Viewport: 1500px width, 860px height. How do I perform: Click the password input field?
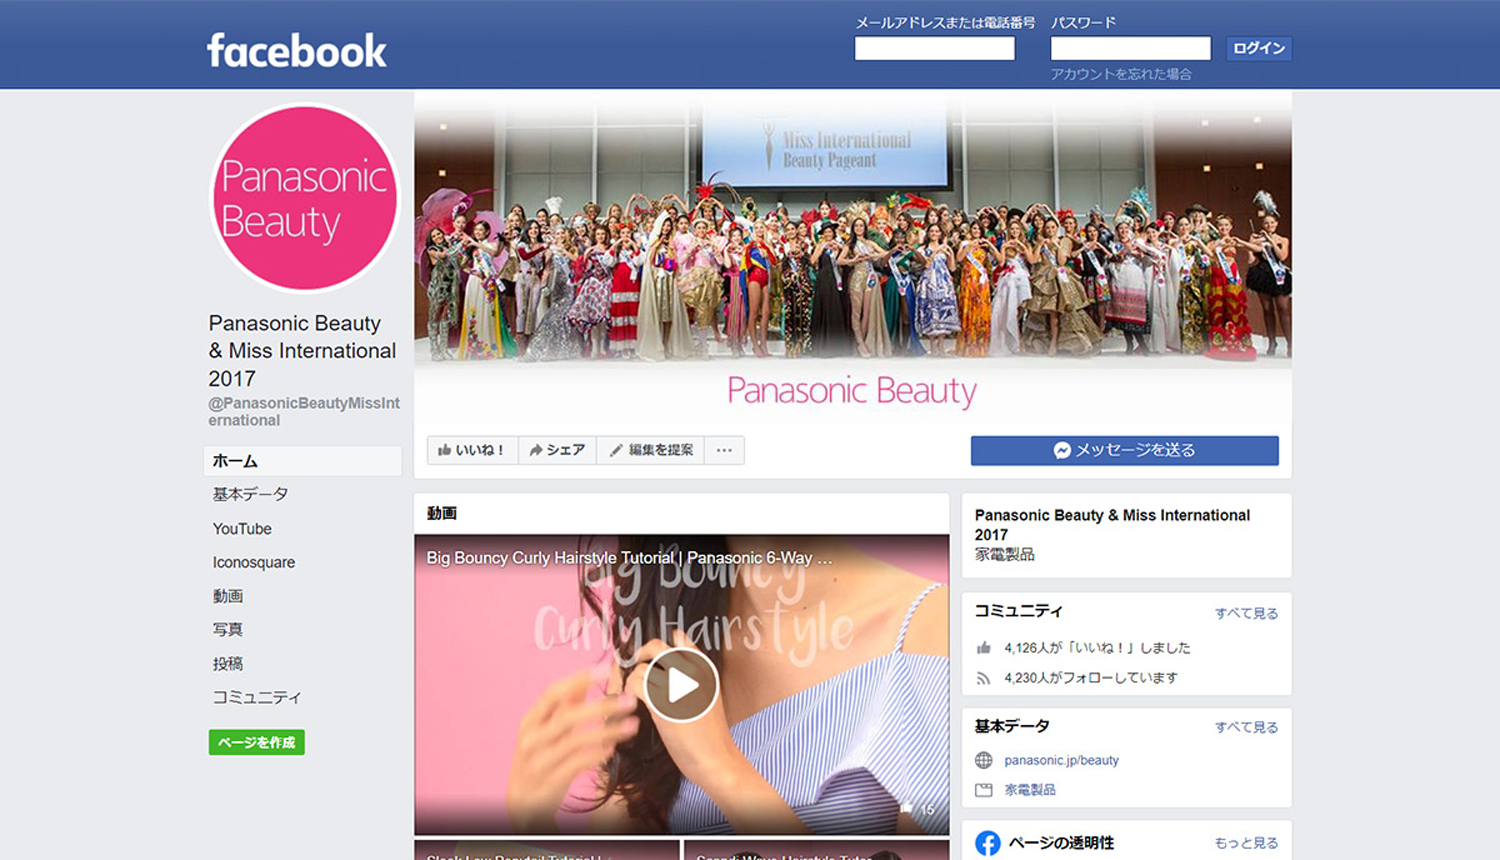[1130, 48]
